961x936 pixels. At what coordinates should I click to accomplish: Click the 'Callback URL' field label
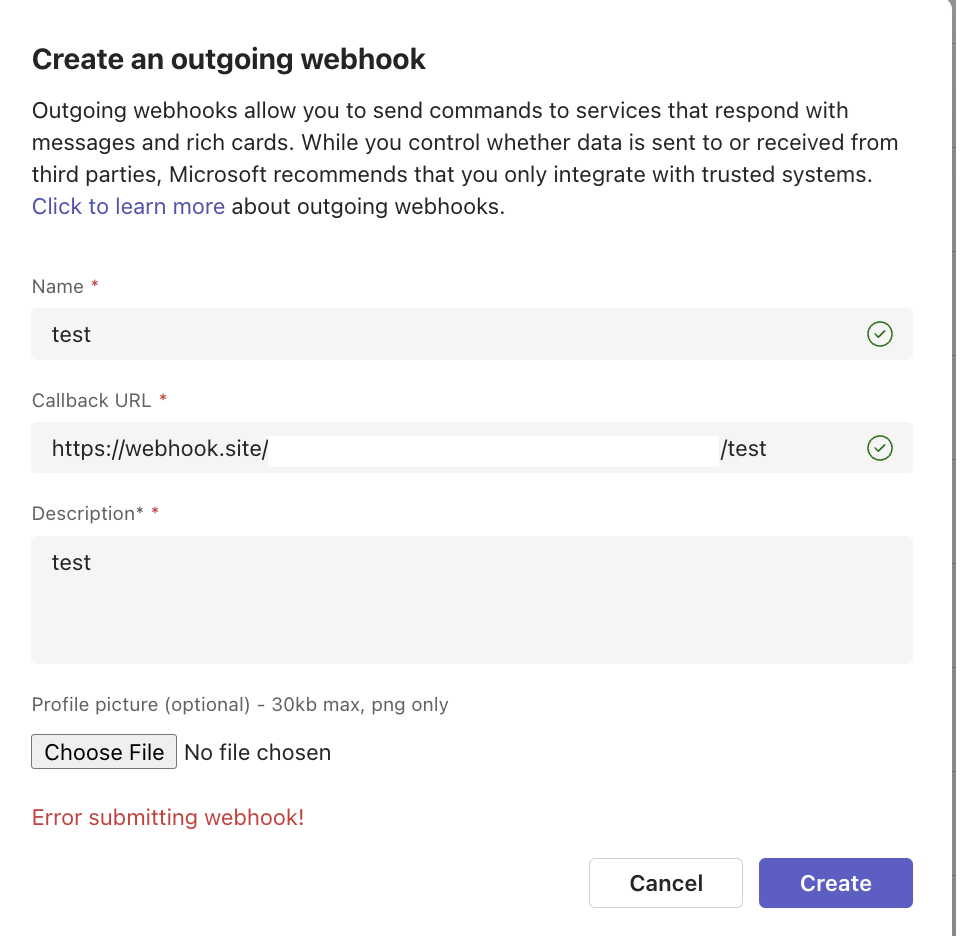tap(91, 400)
